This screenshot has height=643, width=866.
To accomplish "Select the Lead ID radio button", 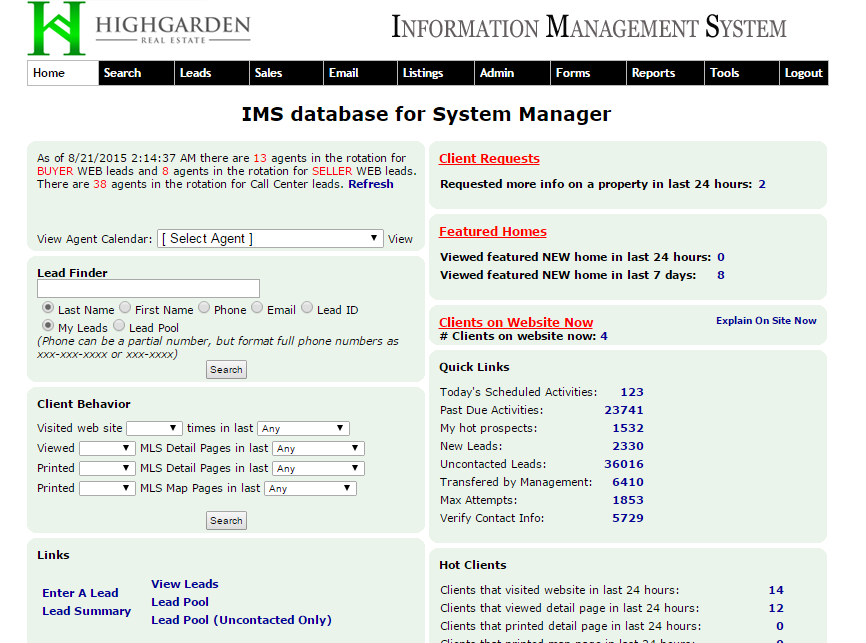I will pyautogui.click(x=307, y=308).
